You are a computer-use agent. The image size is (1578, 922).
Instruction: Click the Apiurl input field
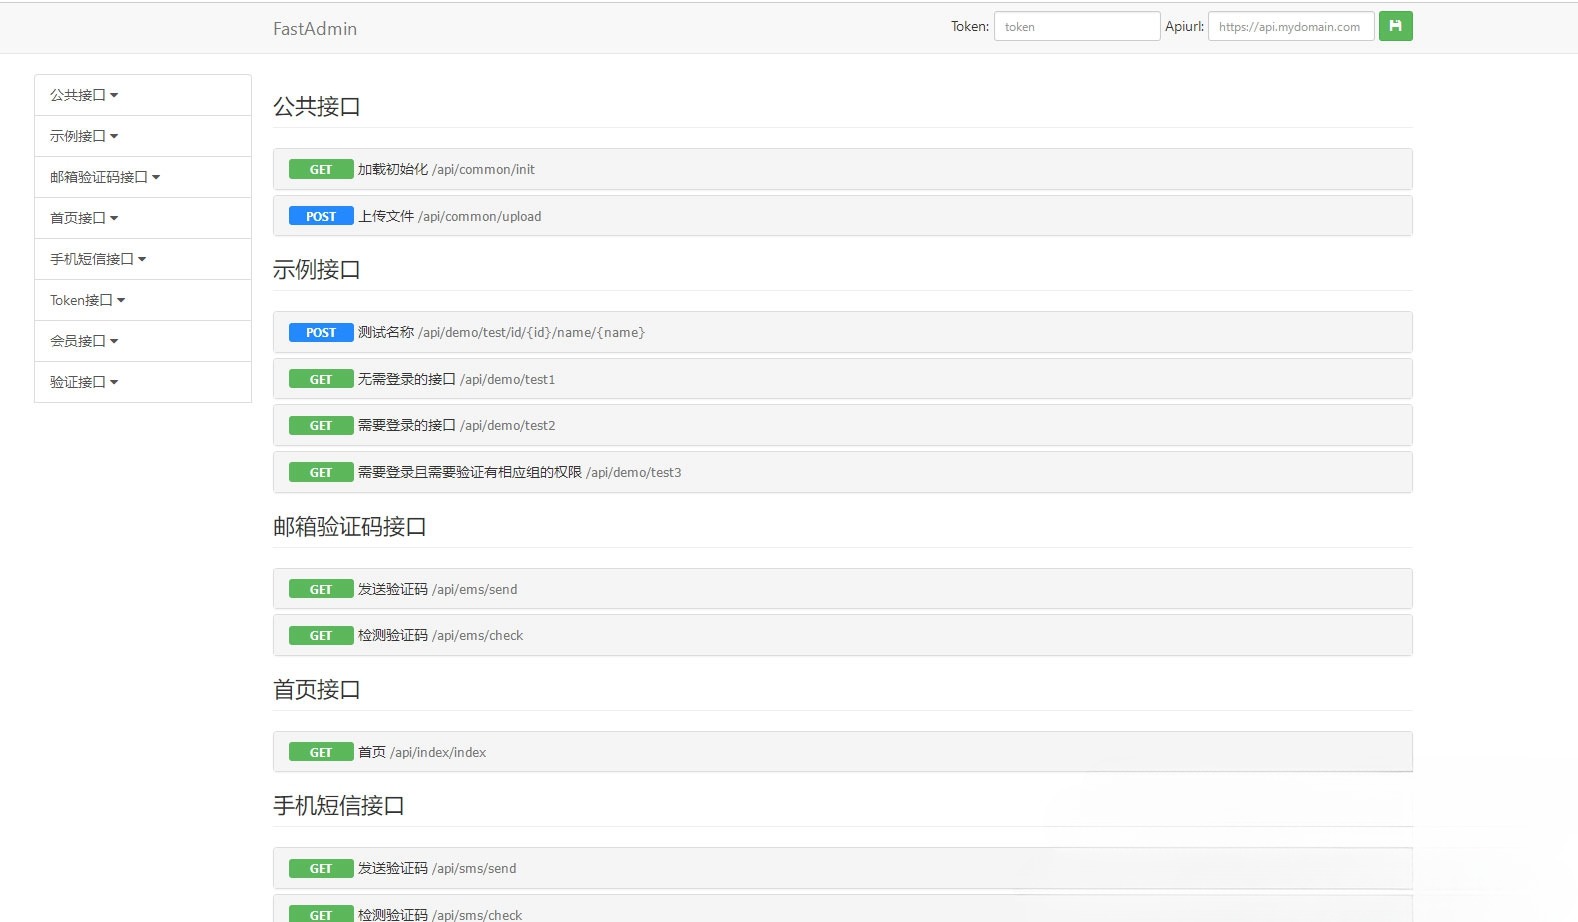click(x=1290, y=27)
